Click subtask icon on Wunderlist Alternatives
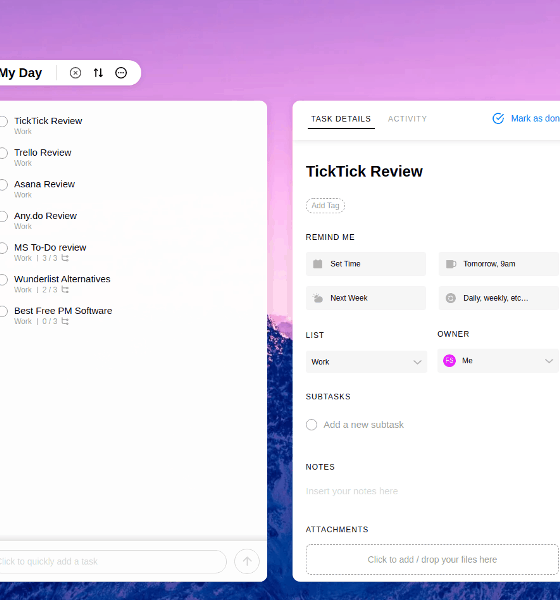 pos(65,290)
